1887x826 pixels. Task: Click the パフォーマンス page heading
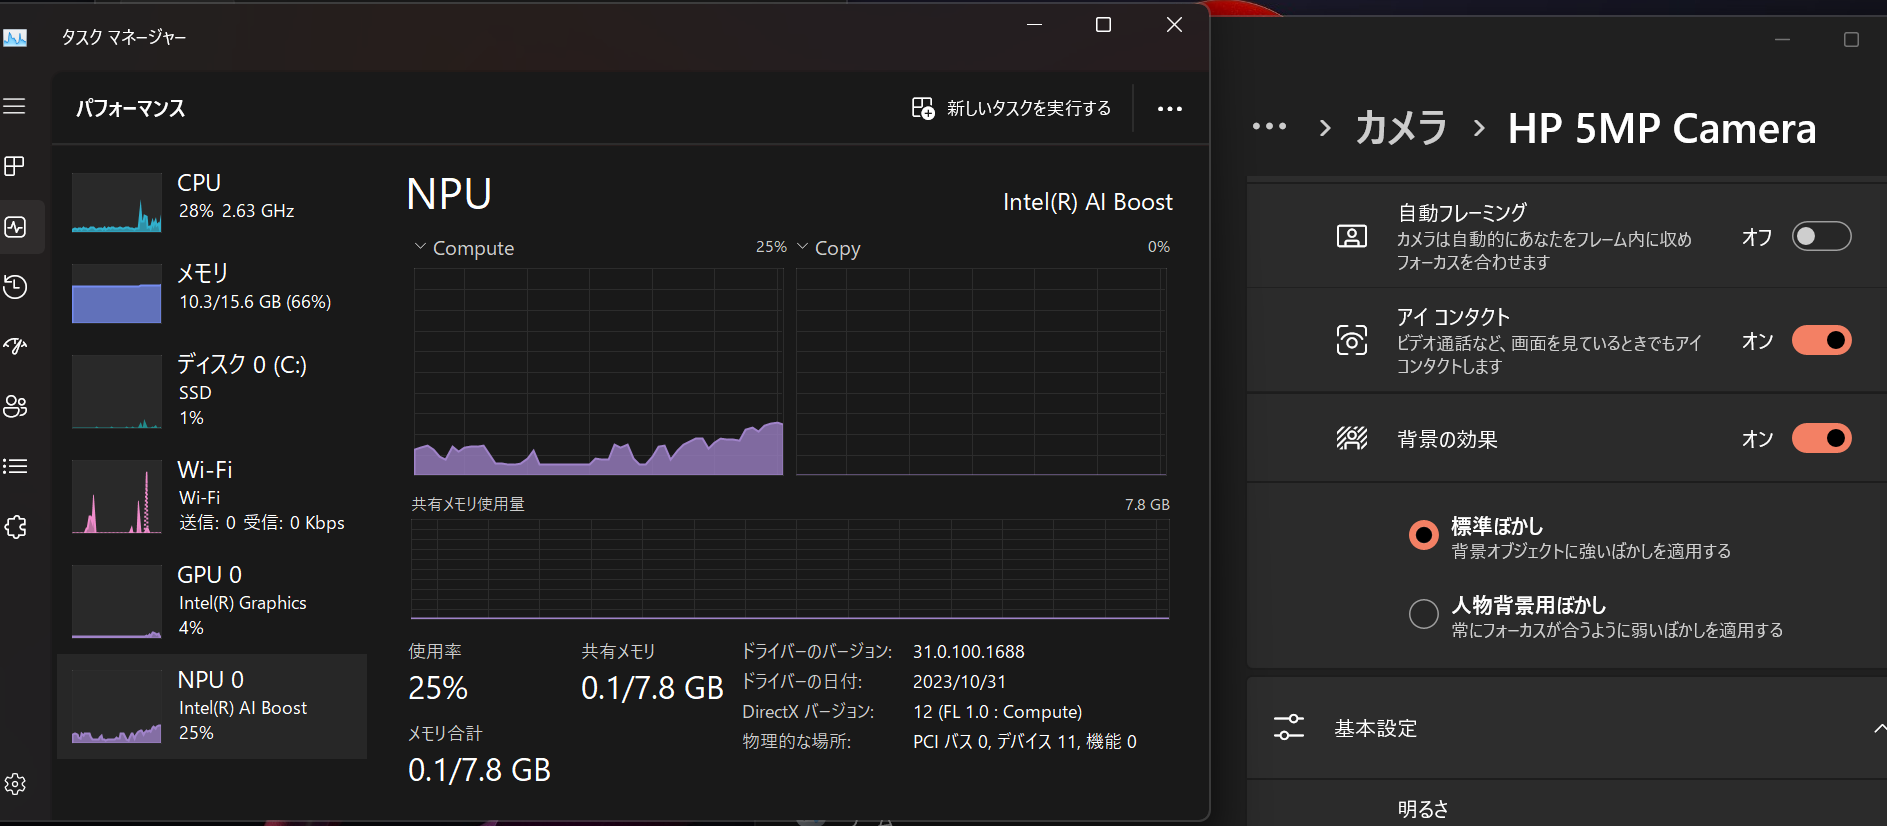coord(131,108)
